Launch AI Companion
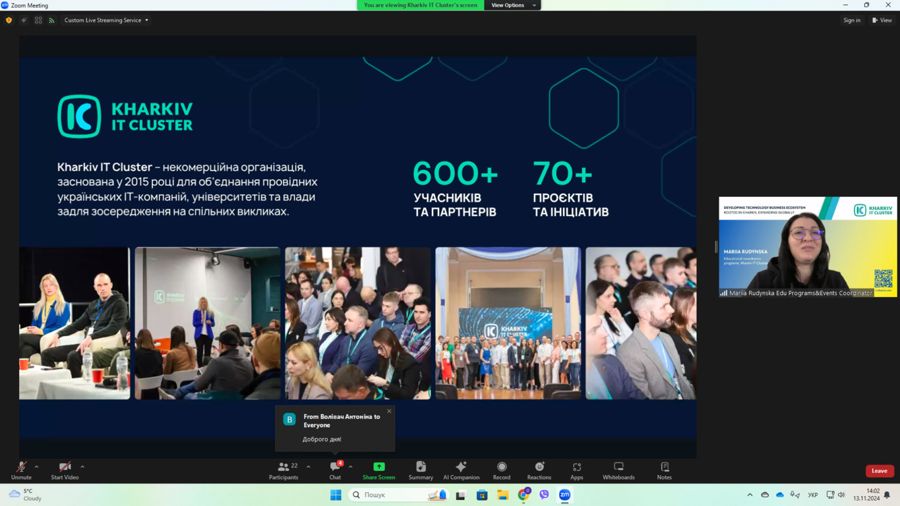The width and height of the screenshot is (900, 506). (461, 470)
